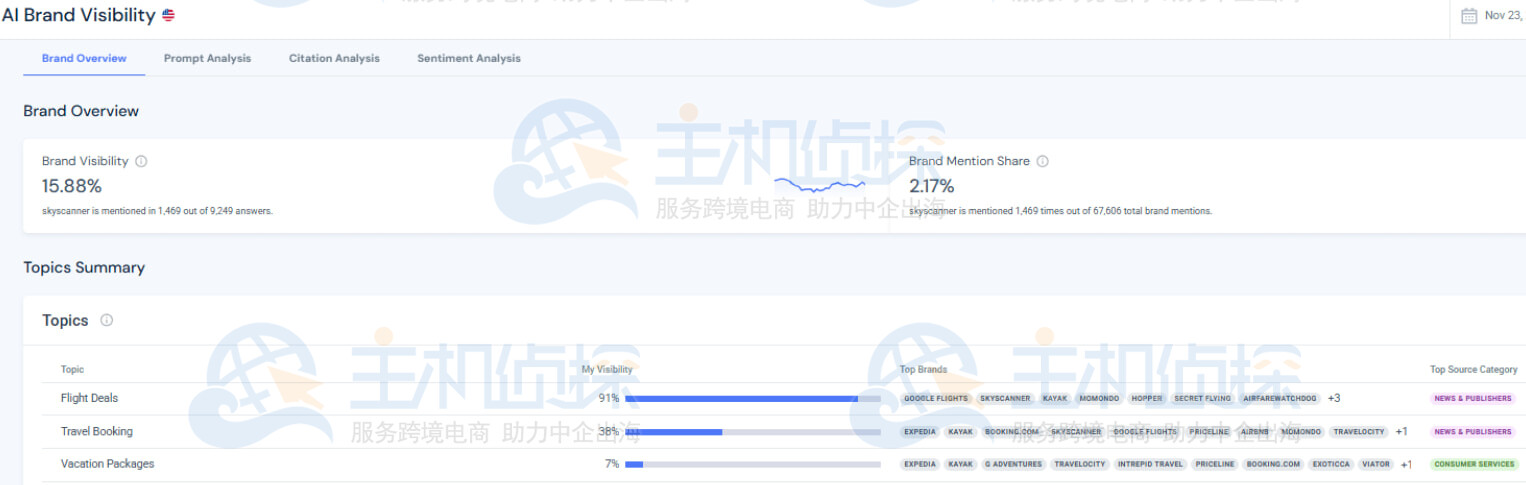
Task: Click the Top Brands column header
Action: pyautogui.click(x=923, y=369)
